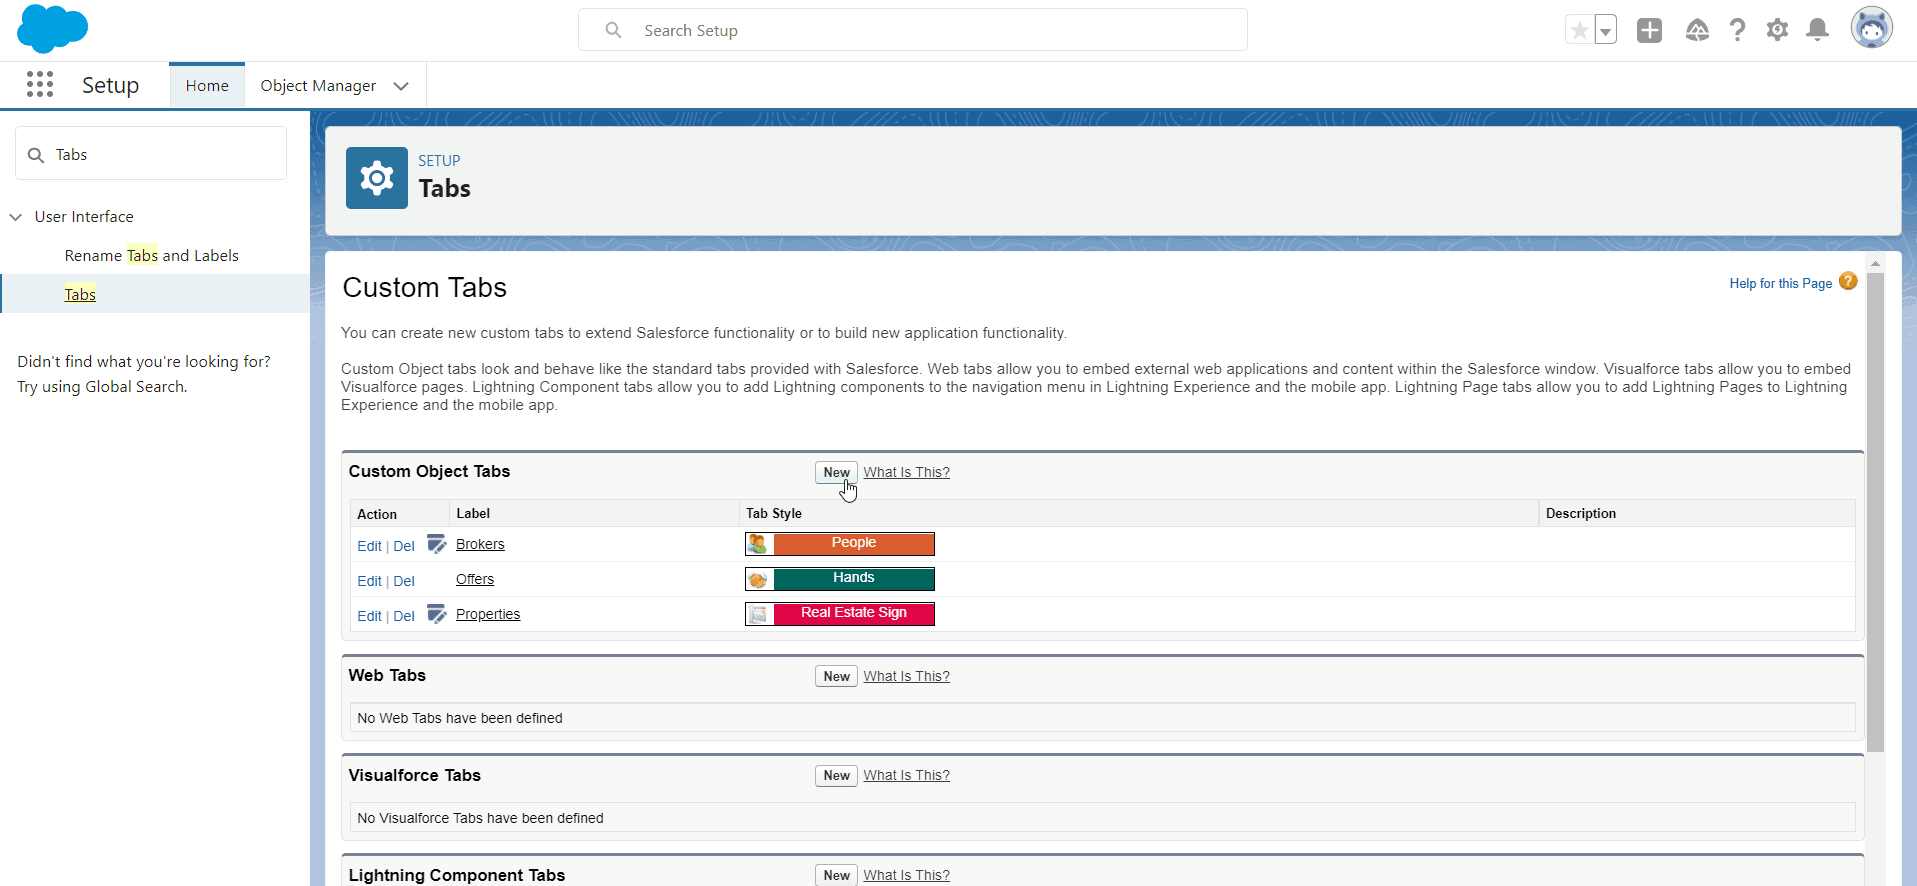
Task: Open the notifications bell
Action: [x=1817, y=30]
